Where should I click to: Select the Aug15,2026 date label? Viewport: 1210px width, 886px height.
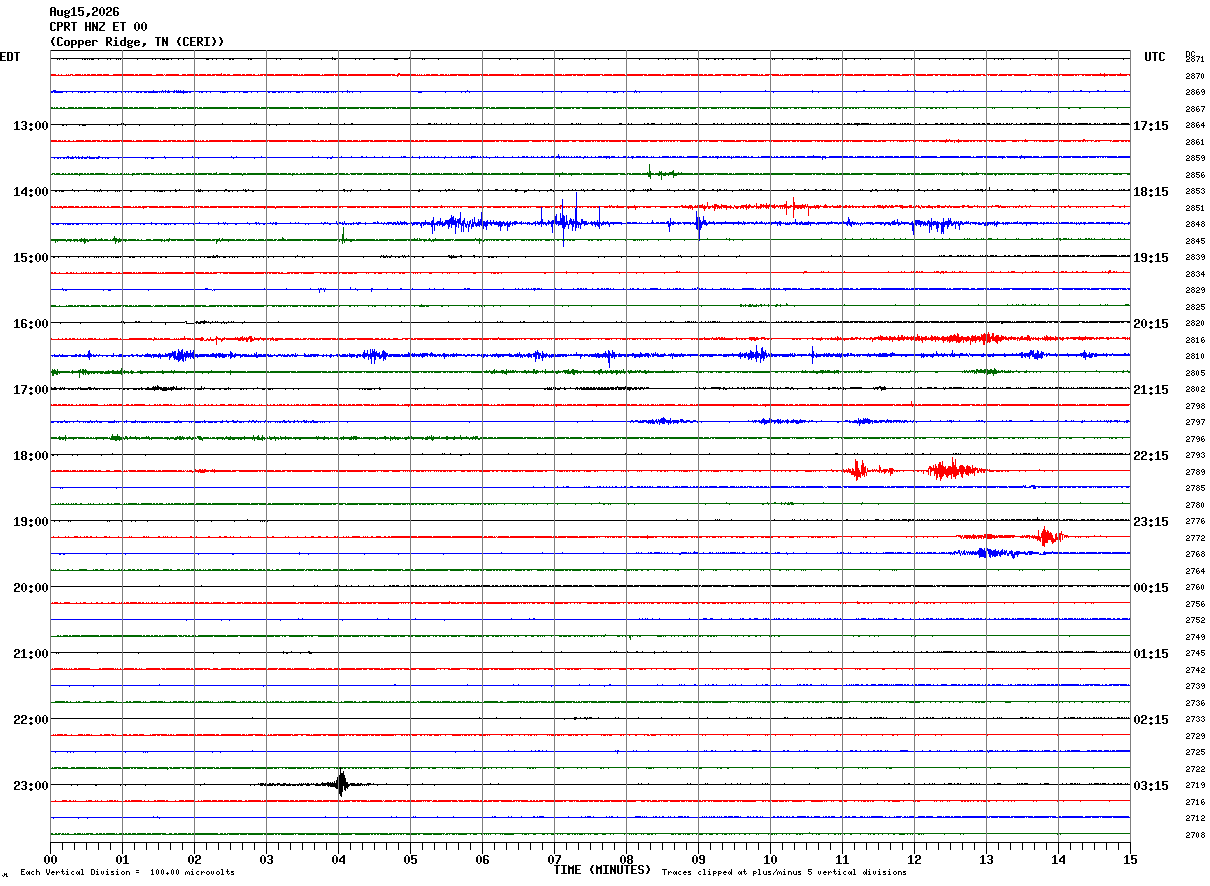84,12
